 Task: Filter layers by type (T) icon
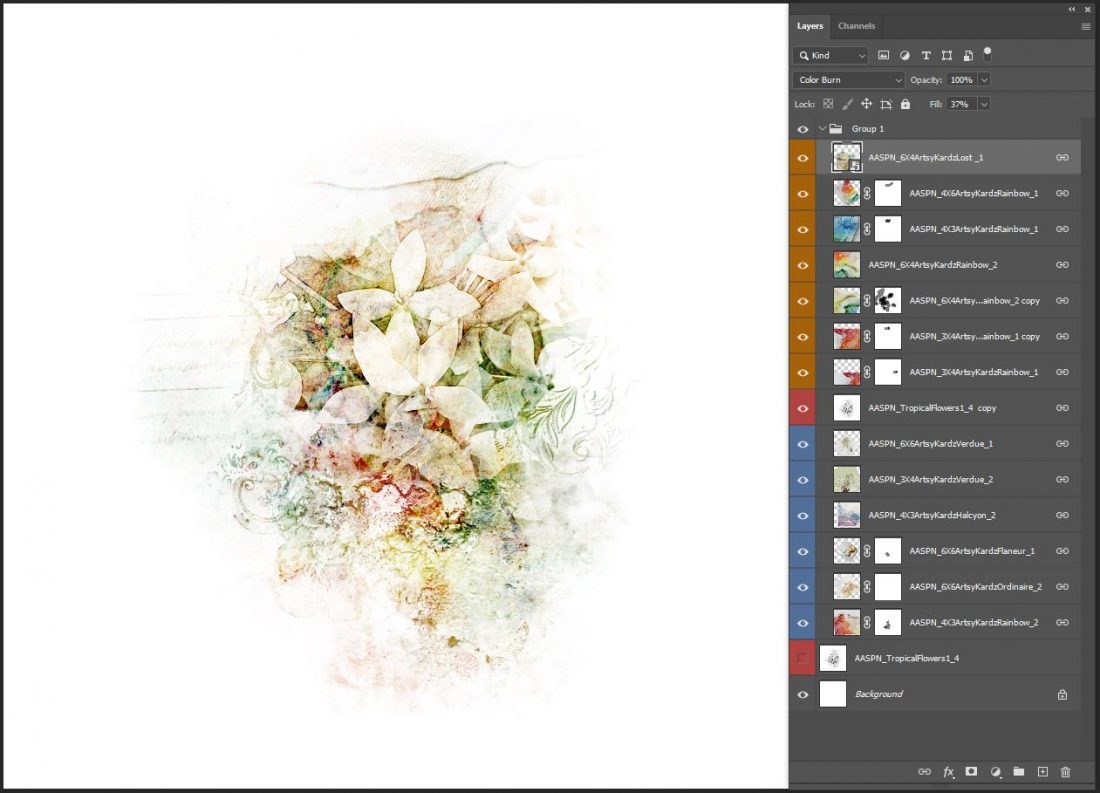coord(926,55)
